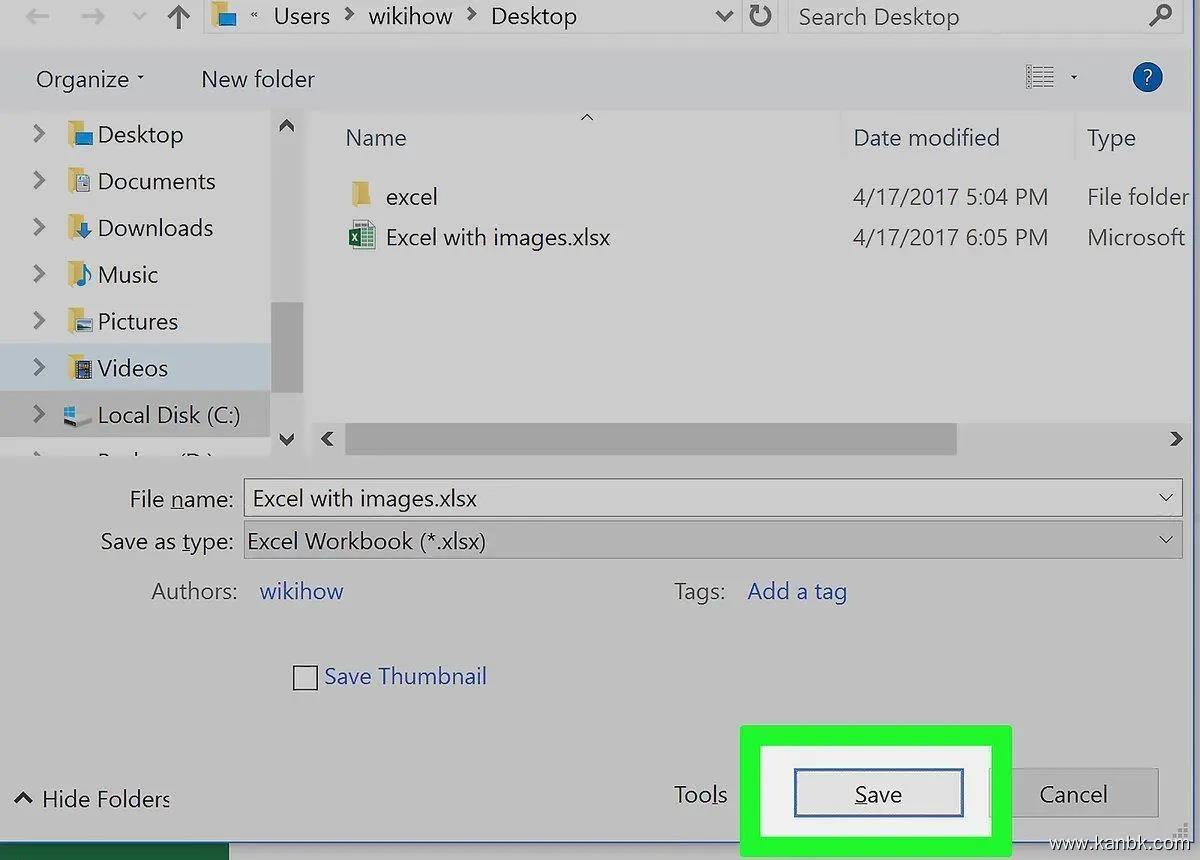The image size is (1200, 860).
Task: Expand the Local Disk (C:) tree node
Action: 39,415
